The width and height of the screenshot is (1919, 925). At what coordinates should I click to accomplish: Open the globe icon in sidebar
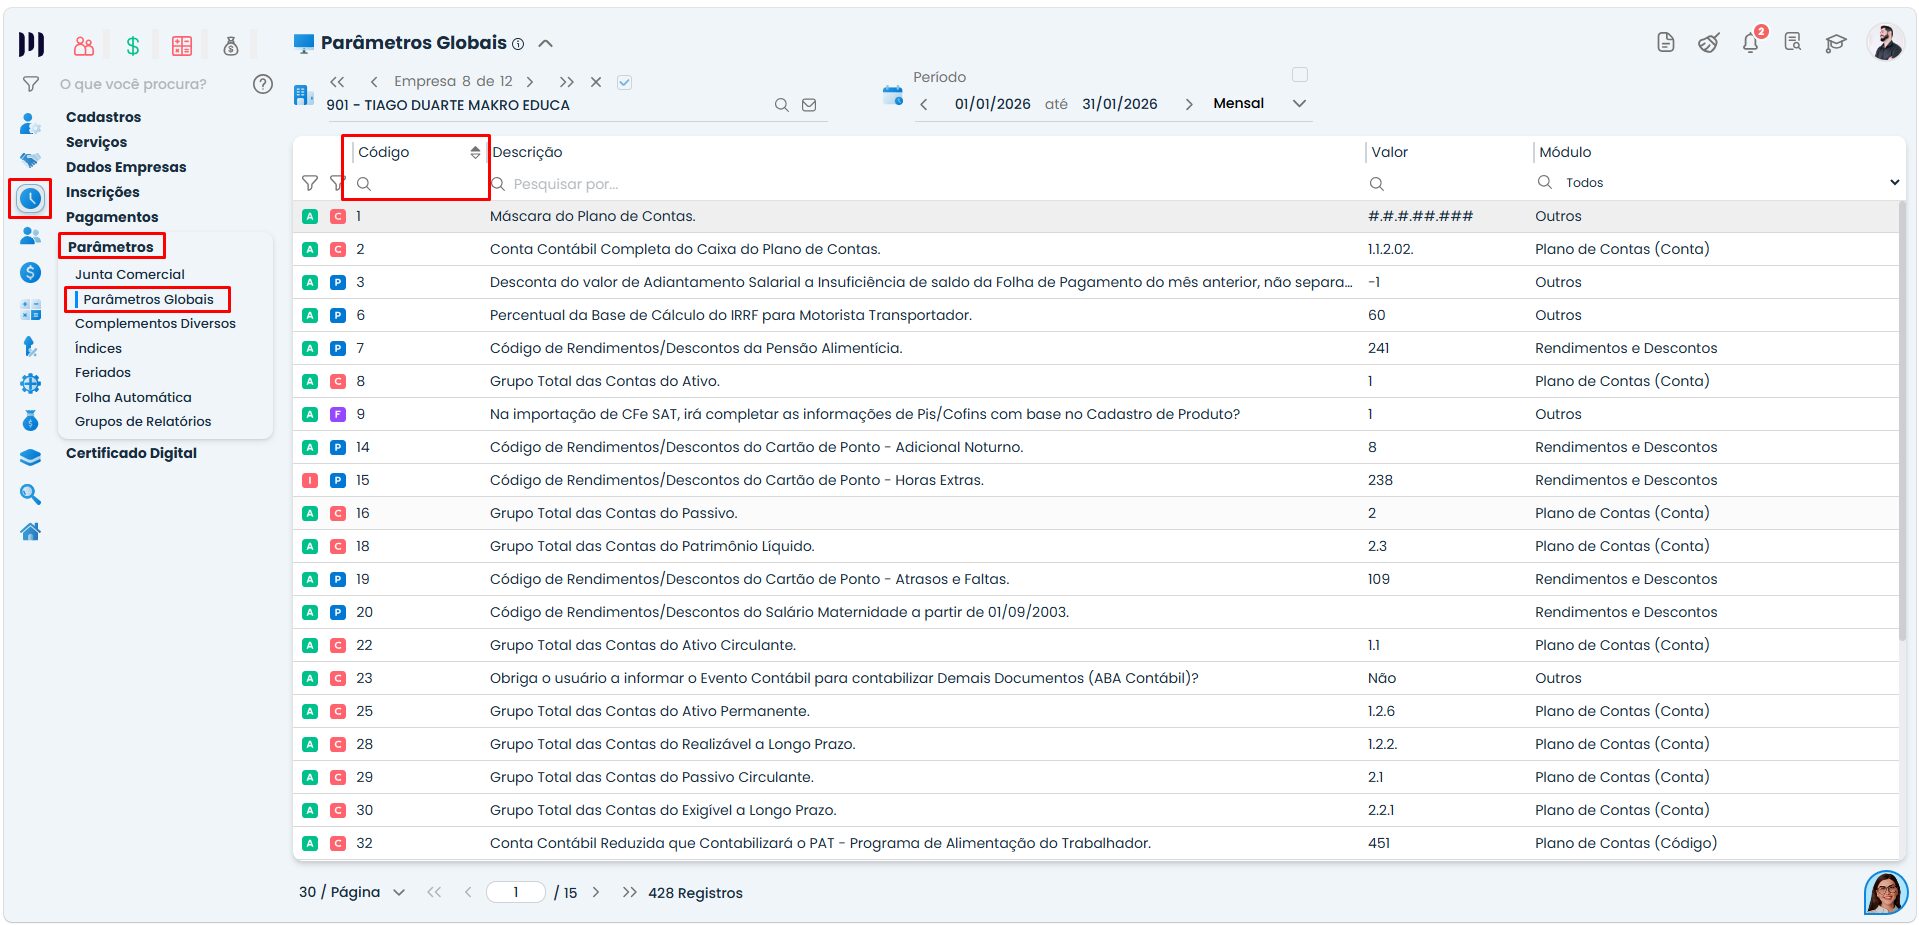point(31,383)
